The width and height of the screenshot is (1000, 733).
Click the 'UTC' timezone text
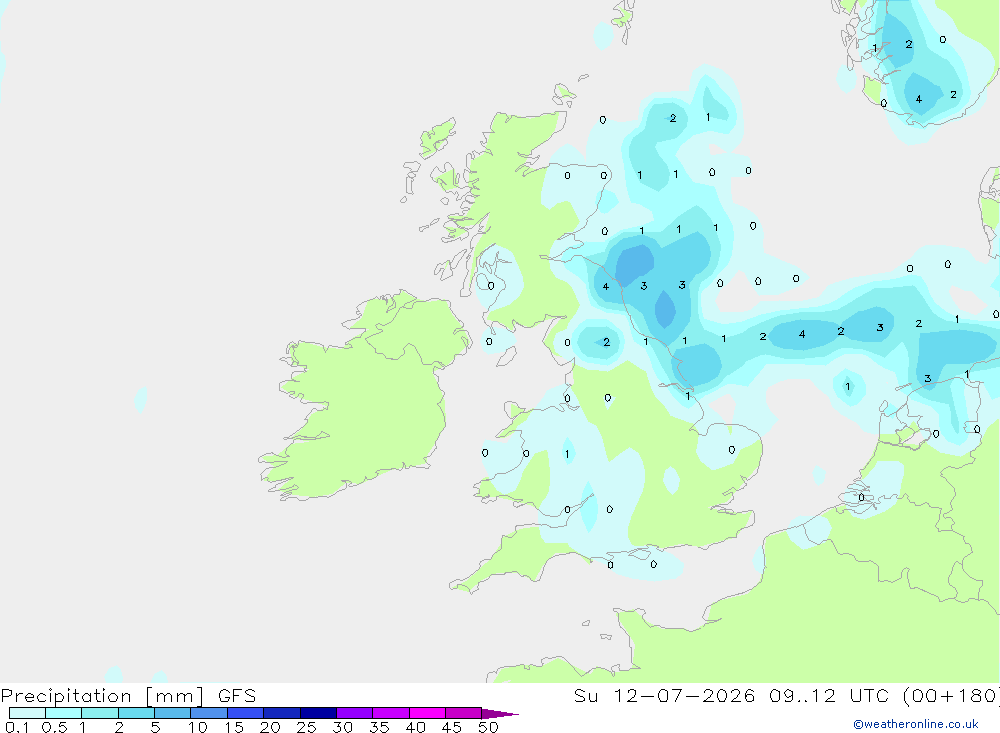click(869, 695)
